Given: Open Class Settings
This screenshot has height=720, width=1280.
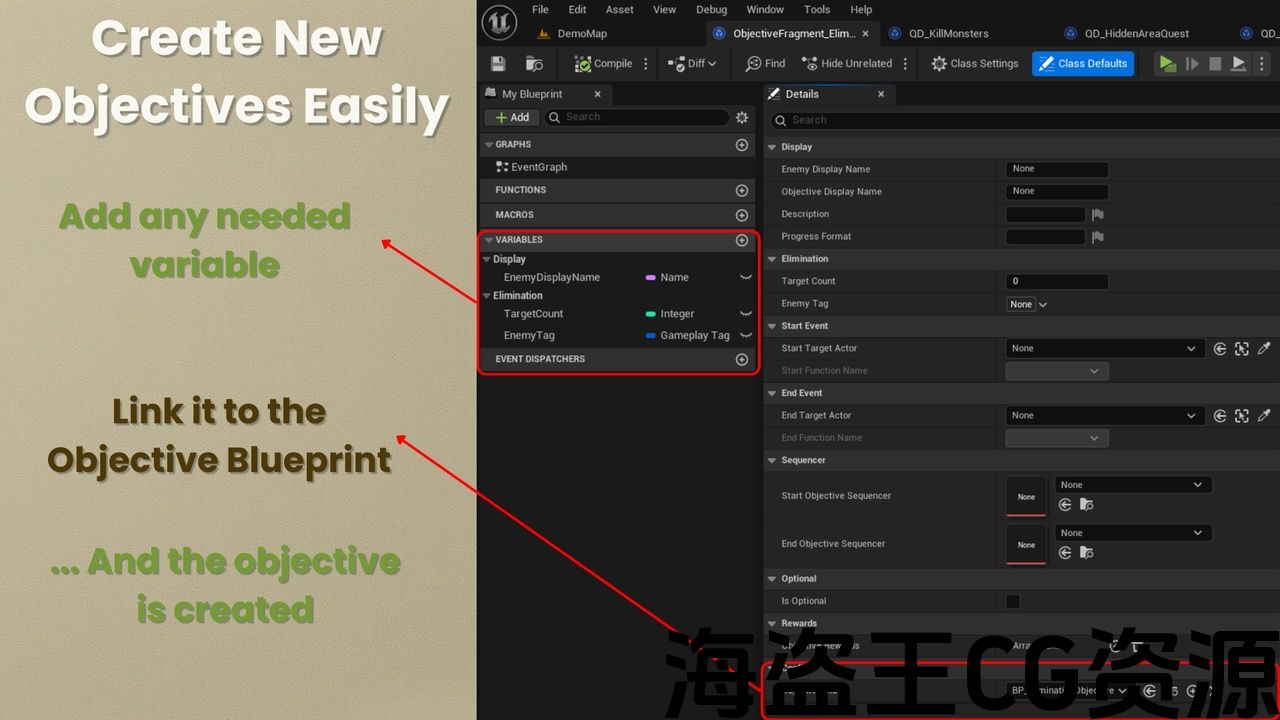Looking at the screenshot, I should (974, 64).
